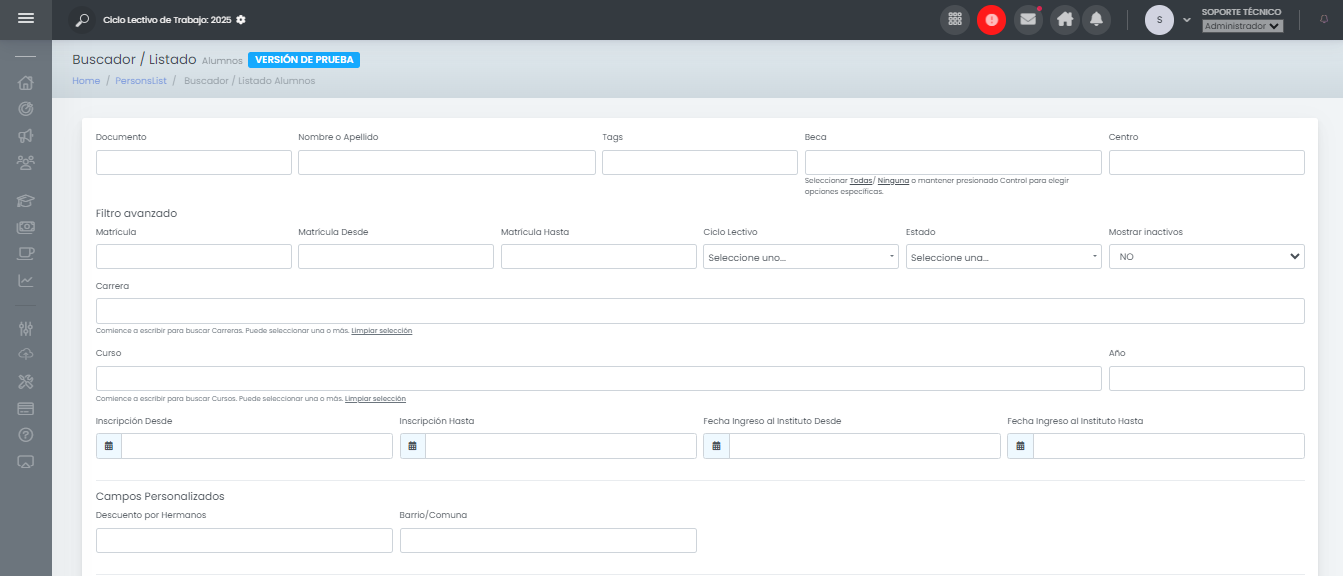
Task: Click the Inscripción Desde date field
Action: tap(257, 446)
